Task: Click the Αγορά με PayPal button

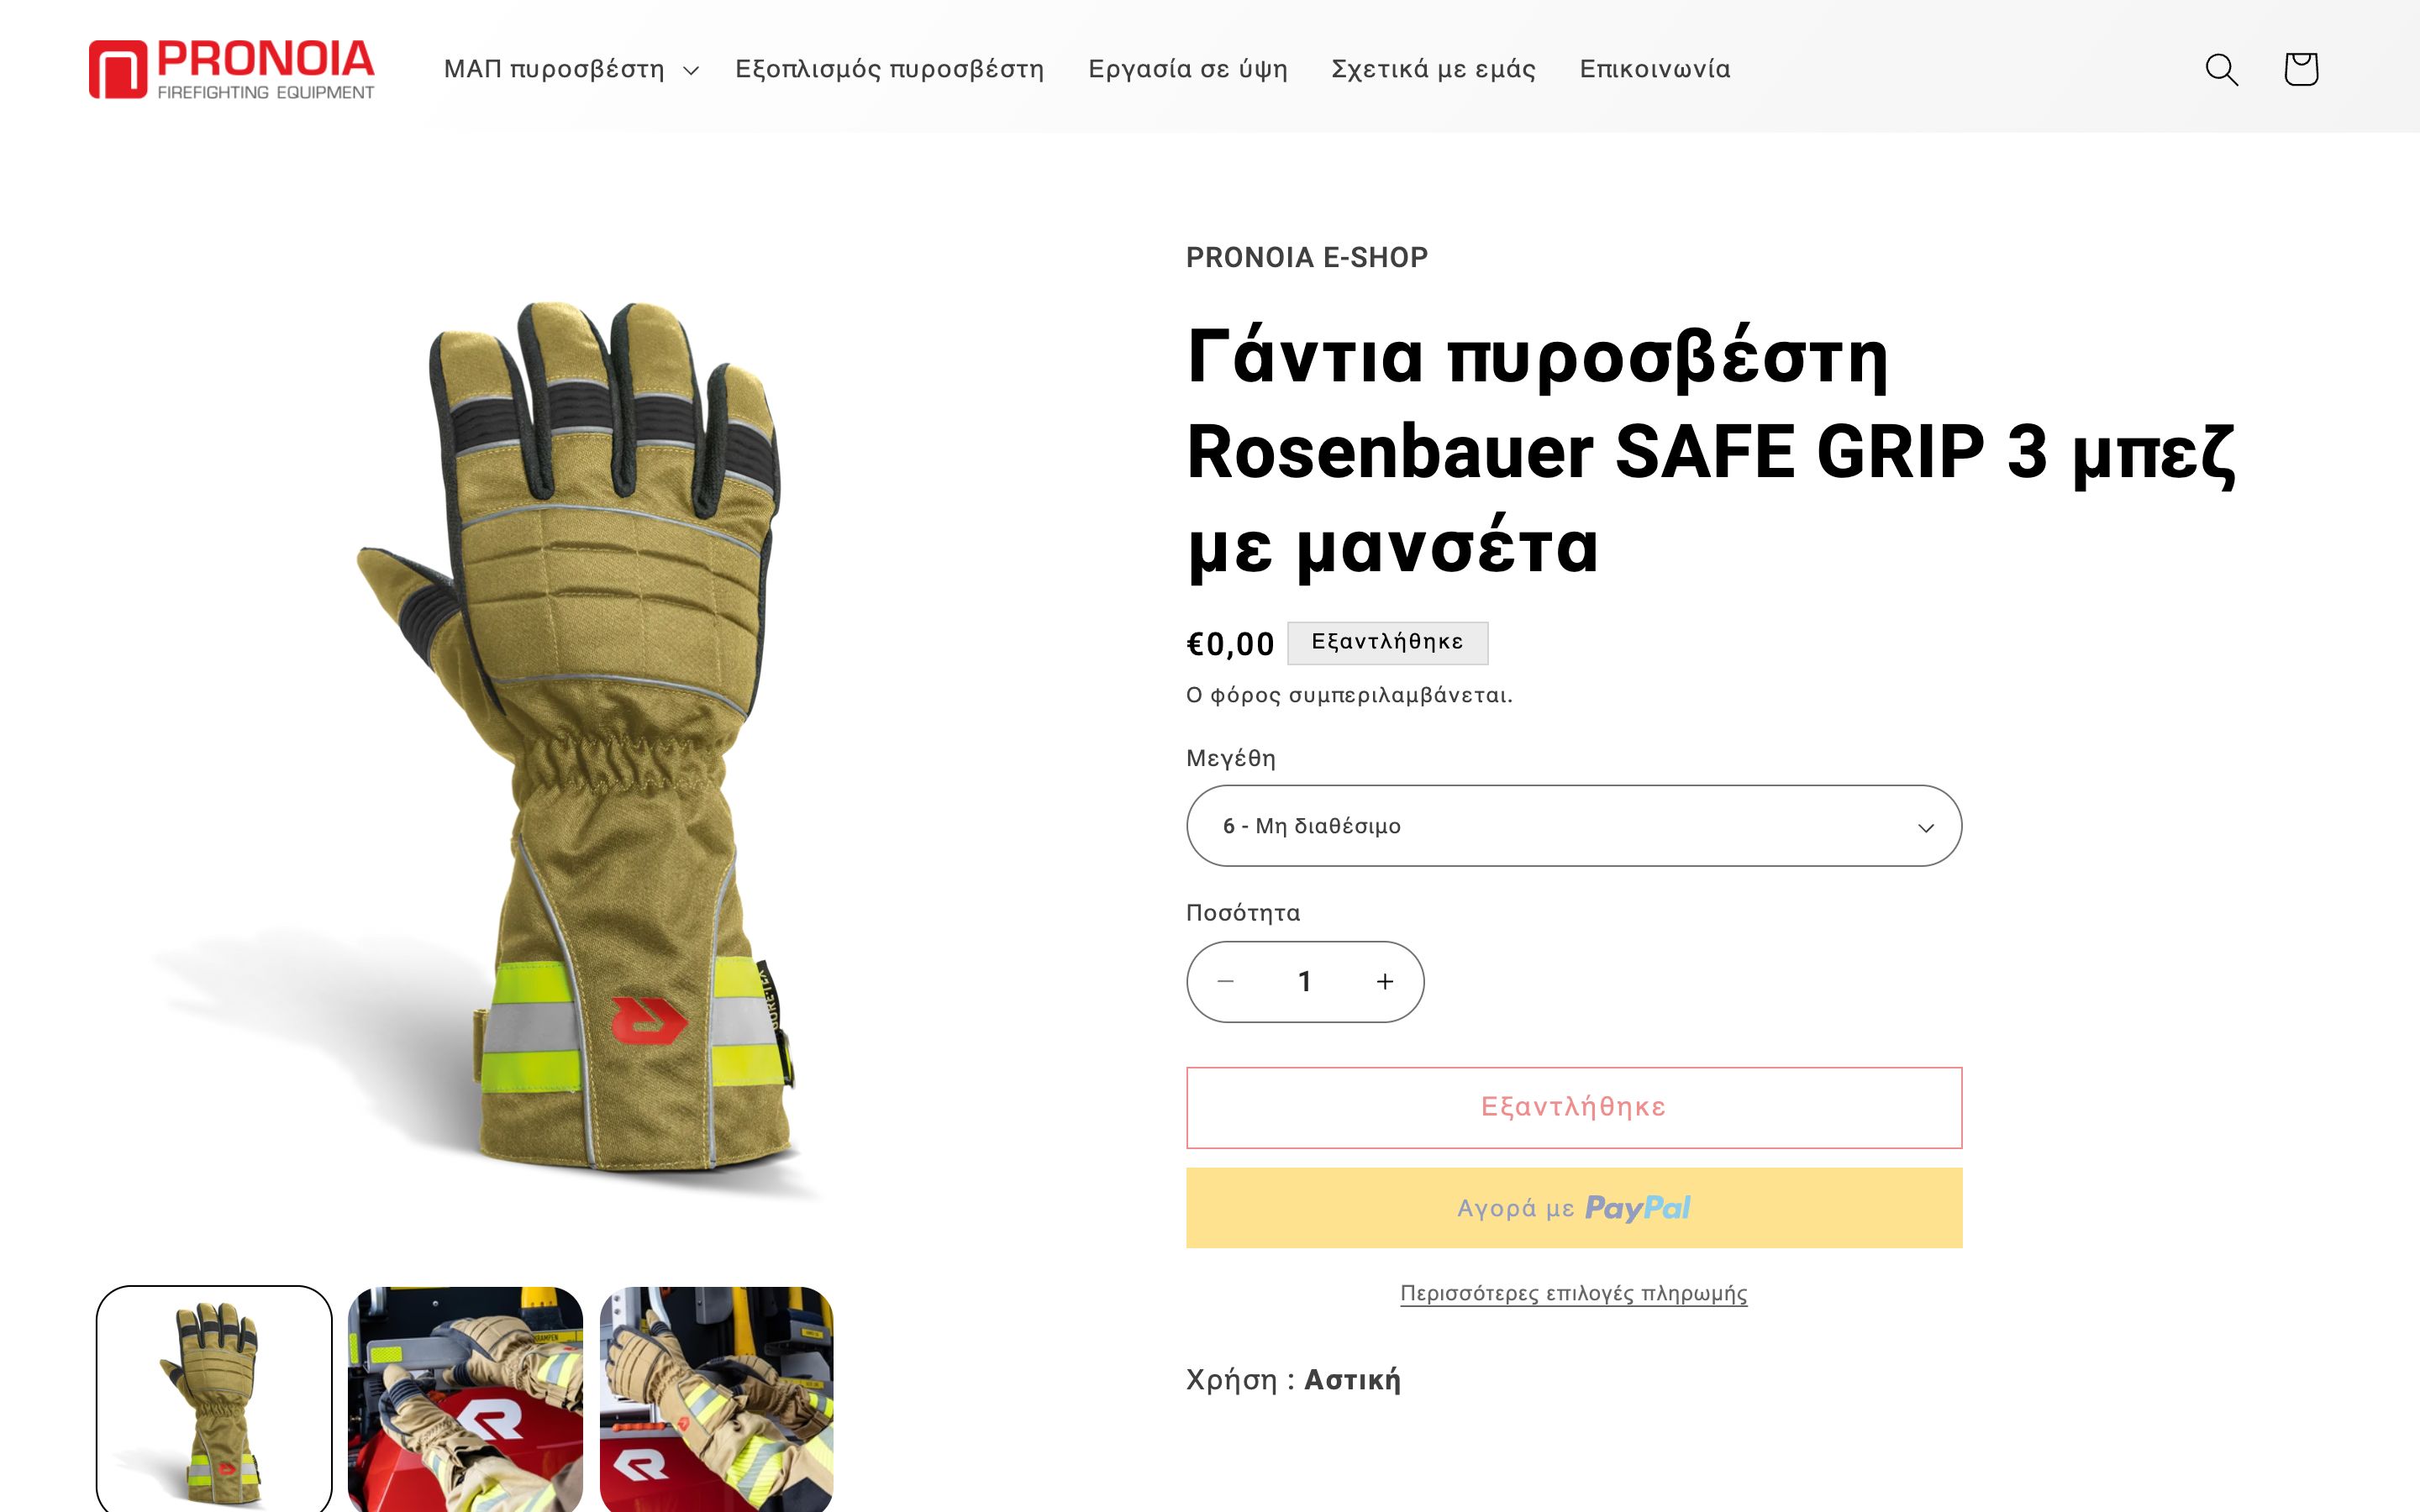Action: point(1574,1207)
